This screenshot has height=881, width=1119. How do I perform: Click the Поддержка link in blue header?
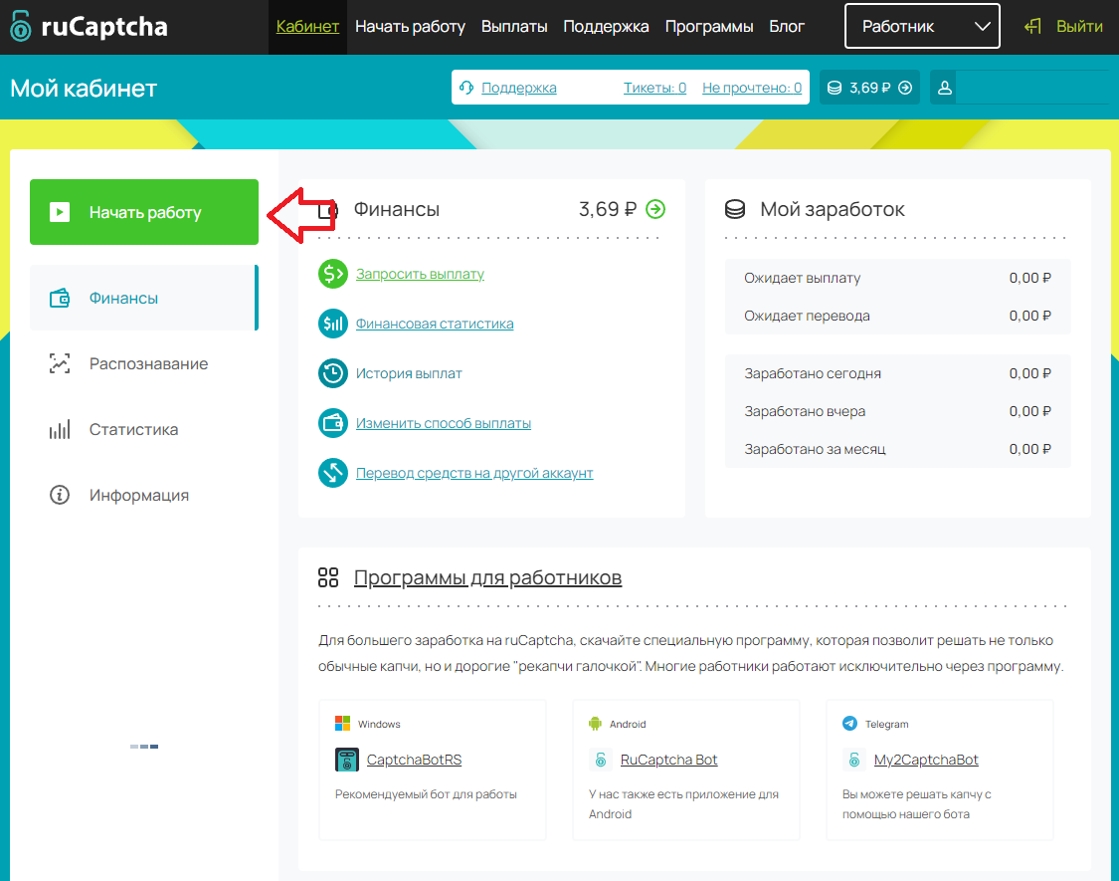point(519,88)
